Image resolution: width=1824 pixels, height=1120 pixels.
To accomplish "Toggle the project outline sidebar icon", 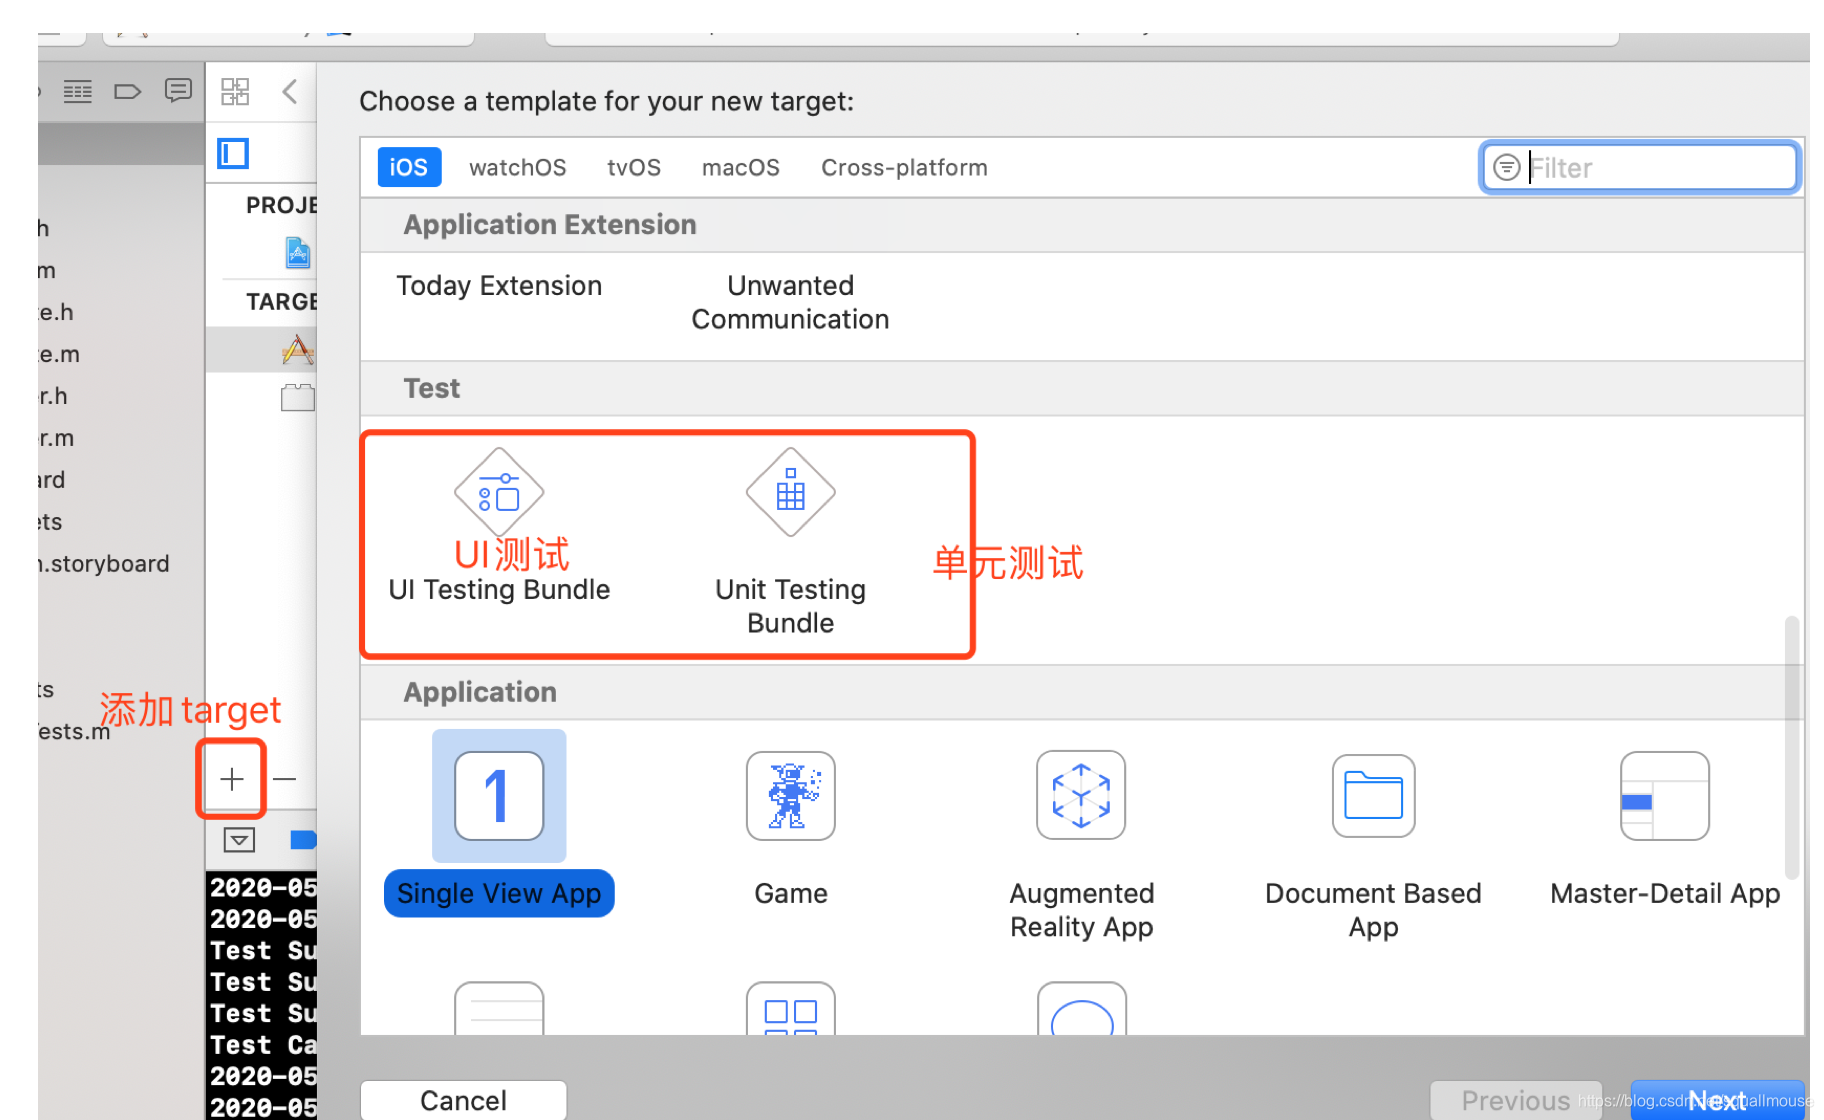I will 233,153.
